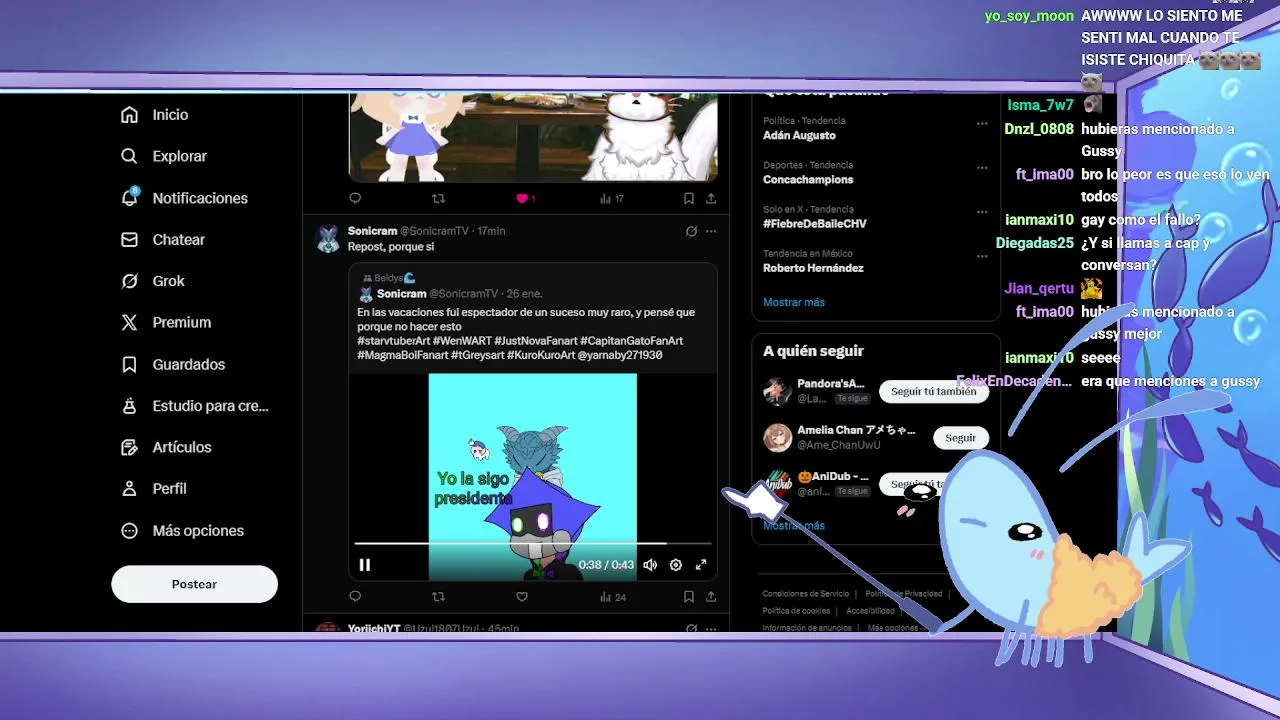Click the Explorar magnifier icon
Image resolution: width=1280 pixels, height=720 pixels.
(129, 156)
